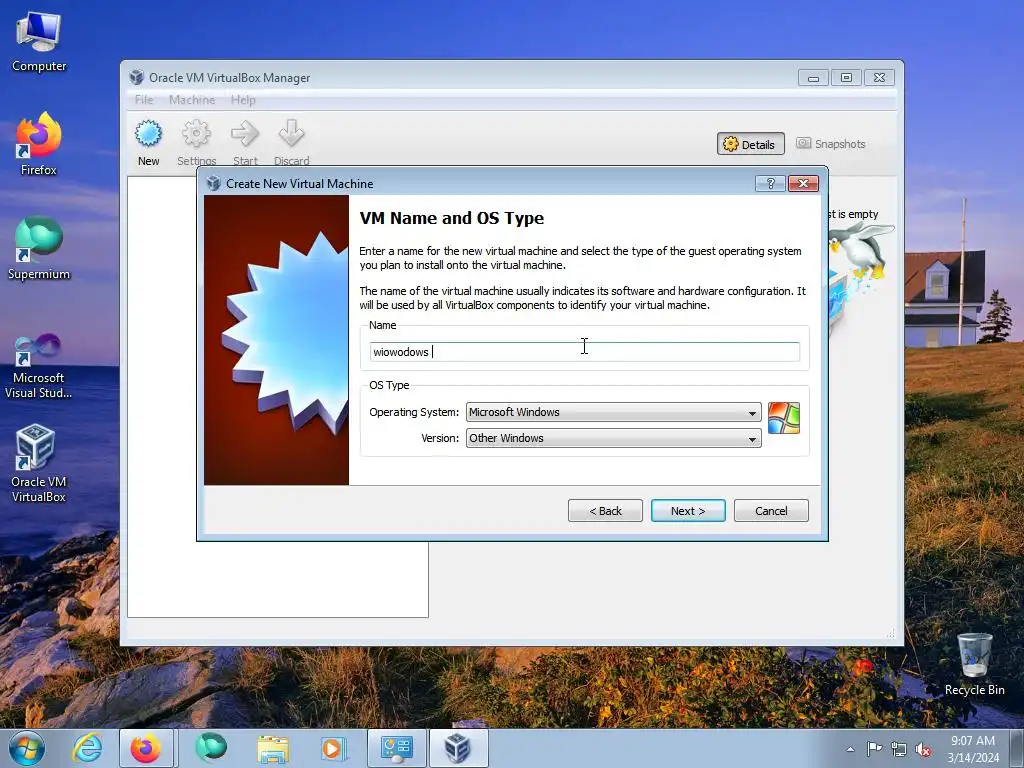
Task: Click the Firefox taskbar icon
Action: pos(146,748)
